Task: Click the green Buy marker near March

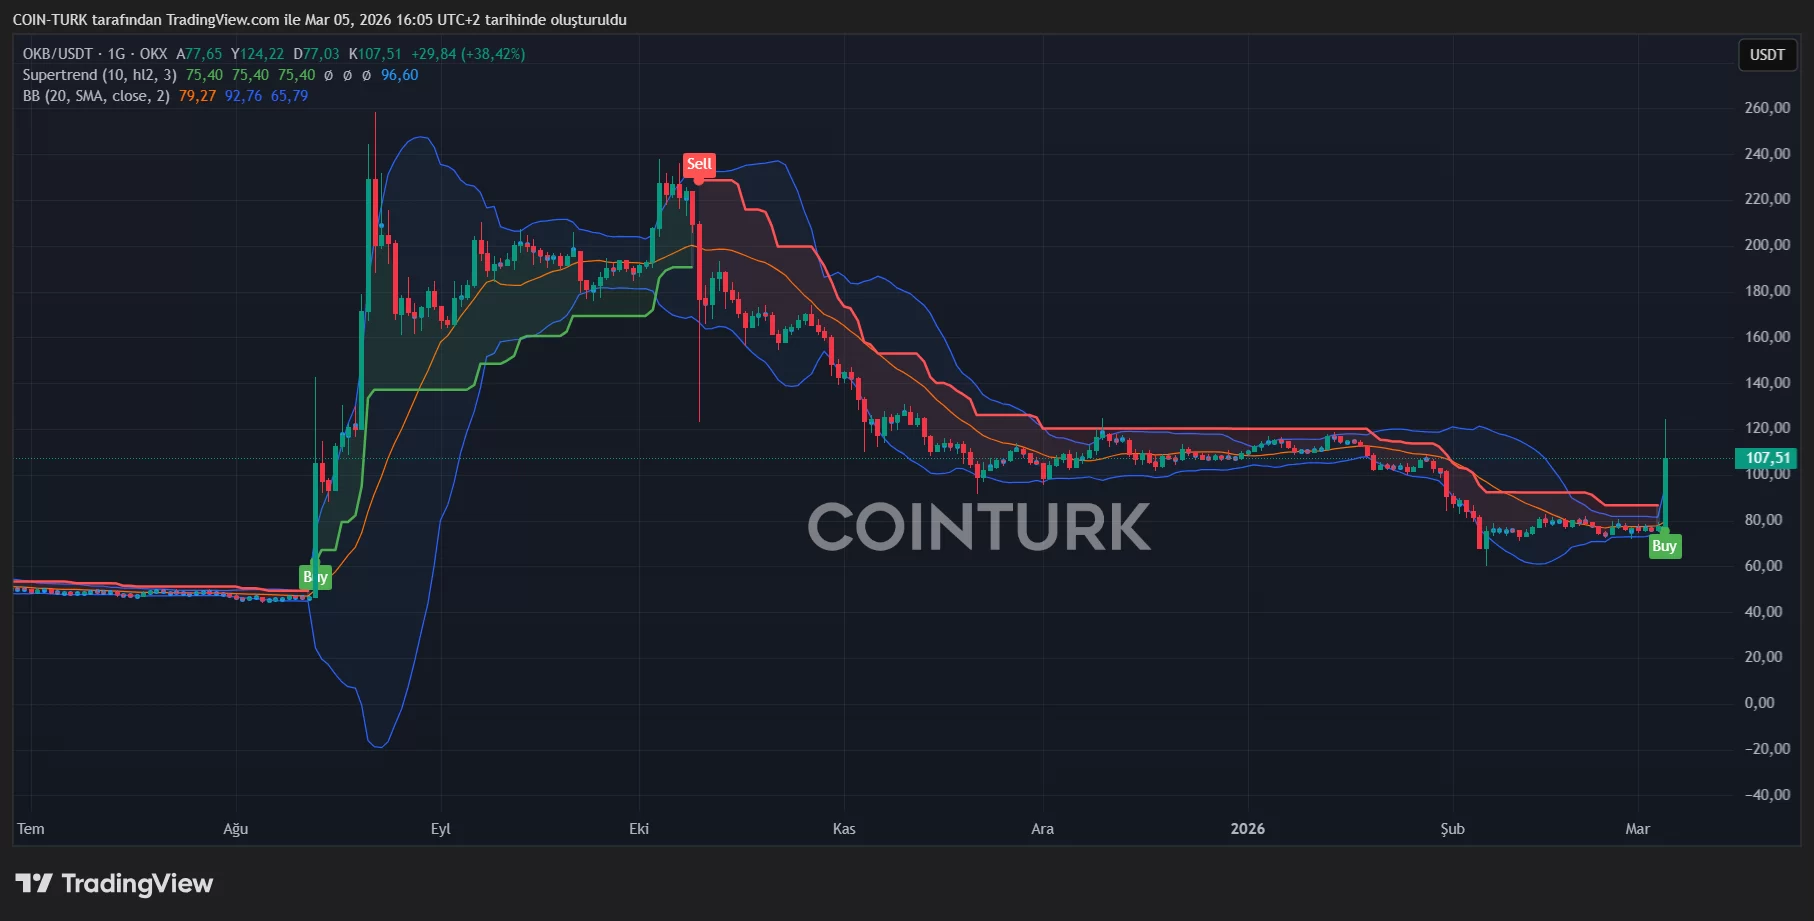Action: (x=1664, y=546)
